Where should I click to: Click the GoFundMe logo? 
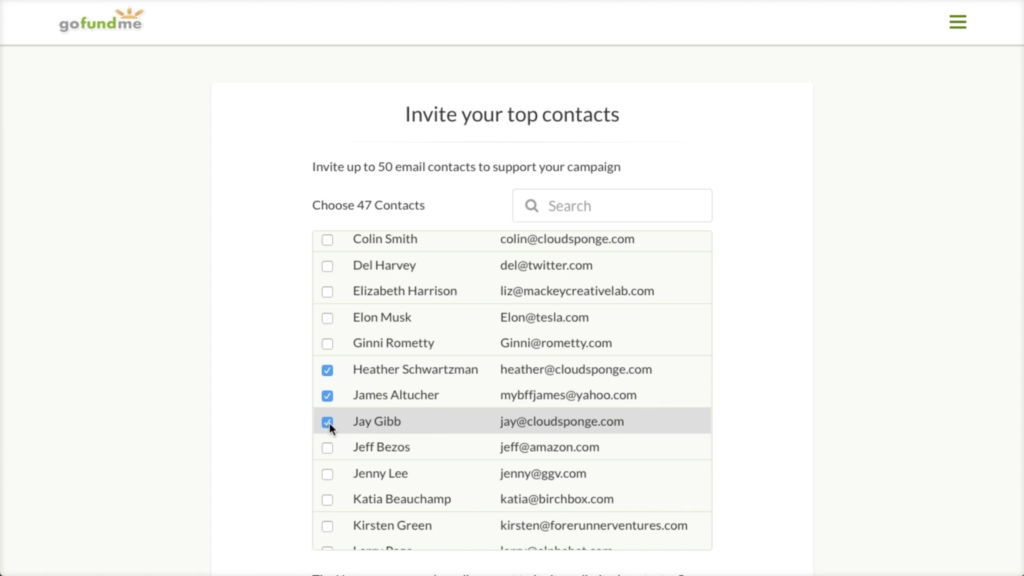(101, 20)
